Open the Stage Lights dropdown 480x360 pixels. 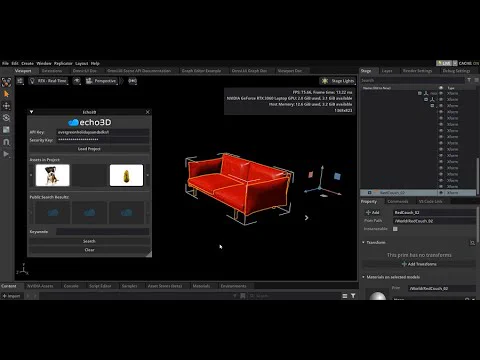click(338, 81)
